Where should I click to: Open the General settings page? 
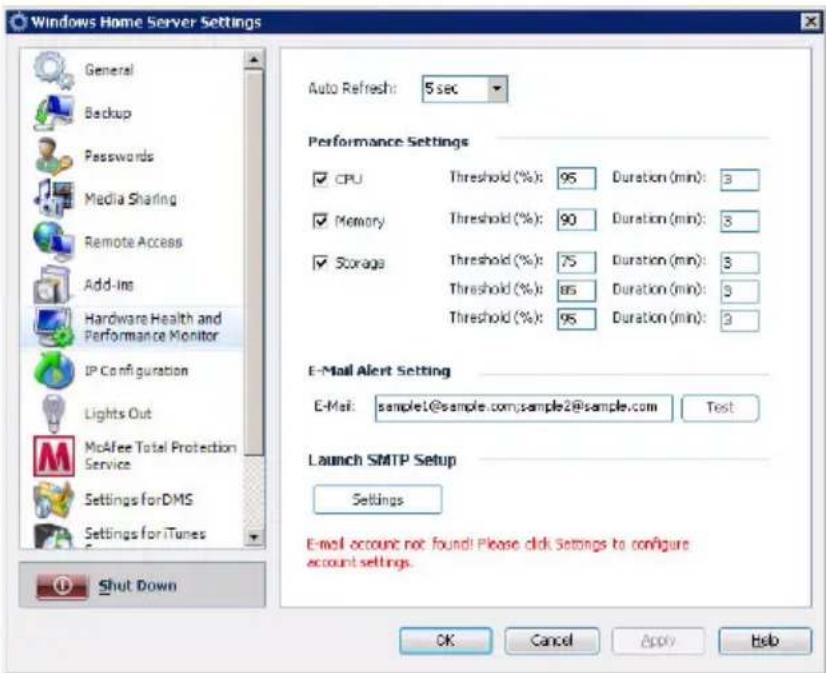(132, 70)
